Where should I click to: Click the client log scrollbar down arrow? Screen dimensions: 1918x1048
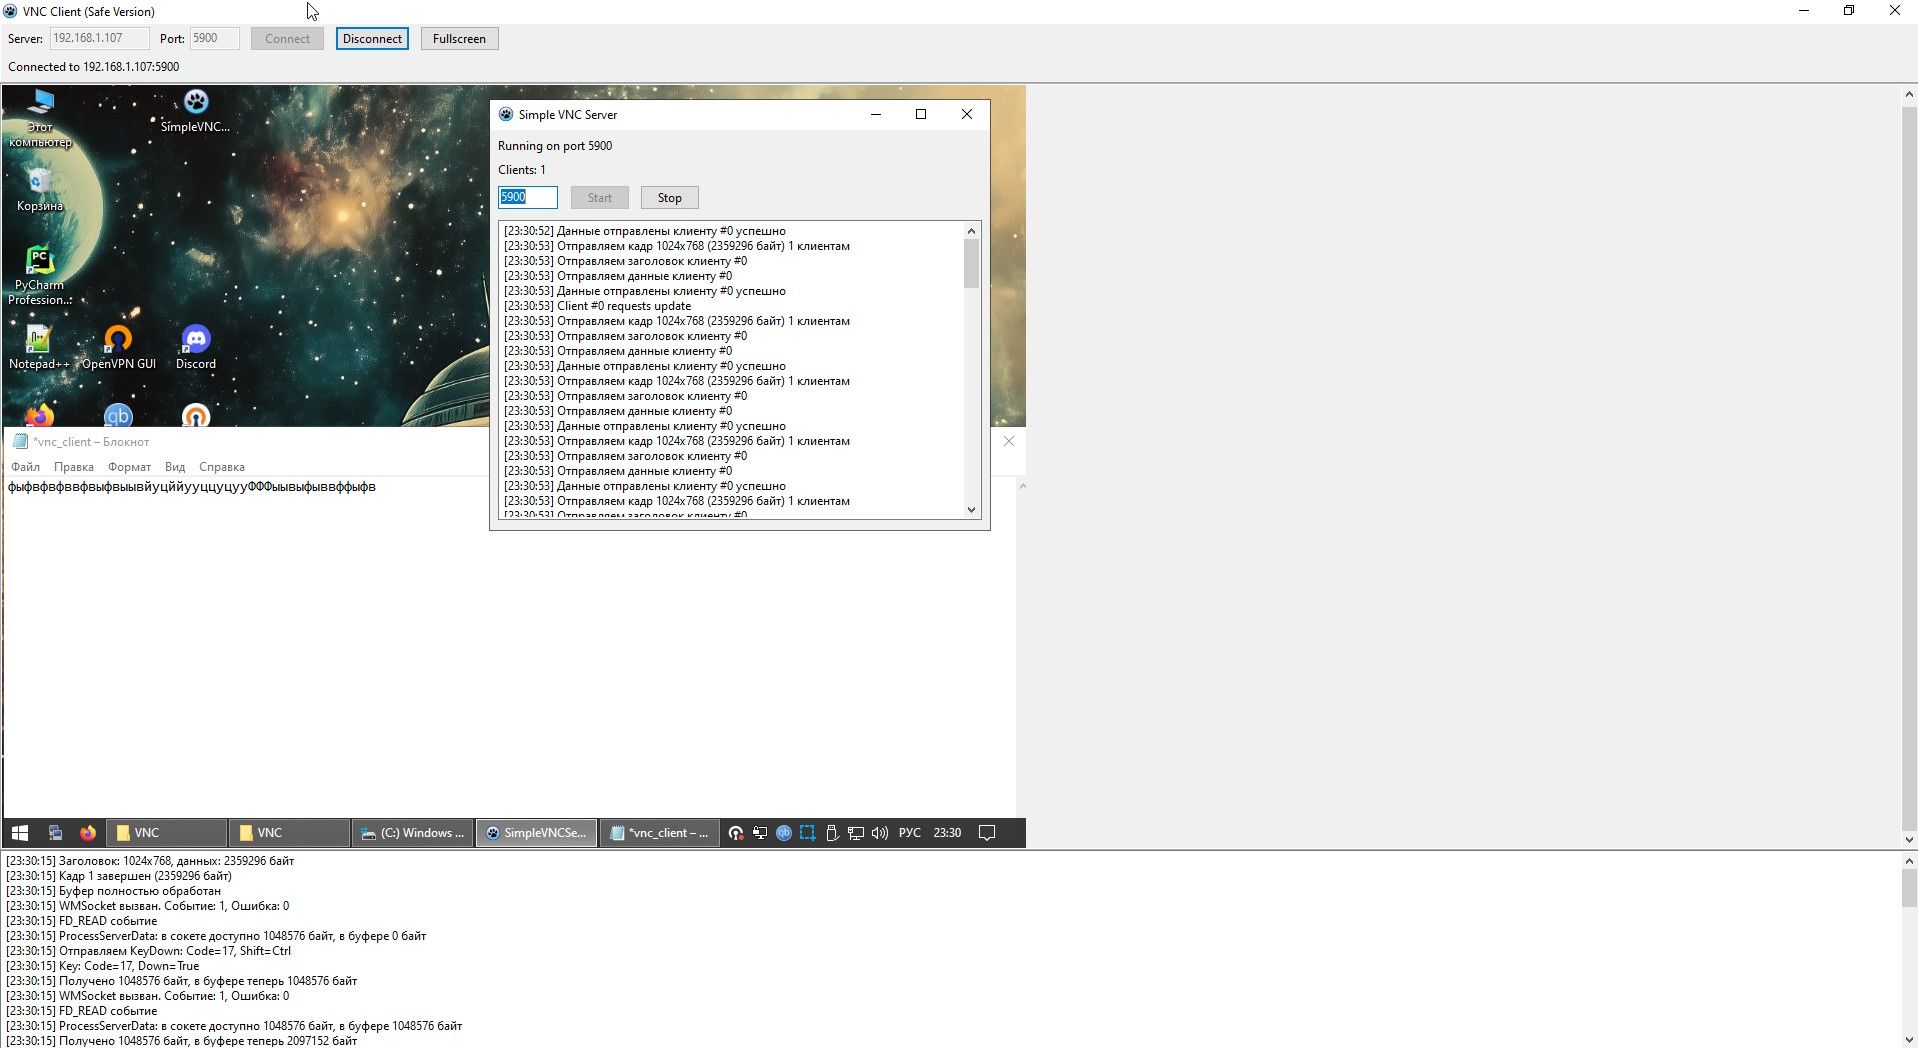coord(1909,1040)
